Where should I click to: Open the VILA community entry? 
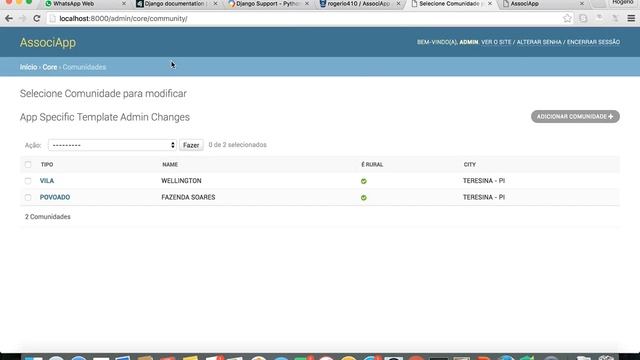(47, 181)
